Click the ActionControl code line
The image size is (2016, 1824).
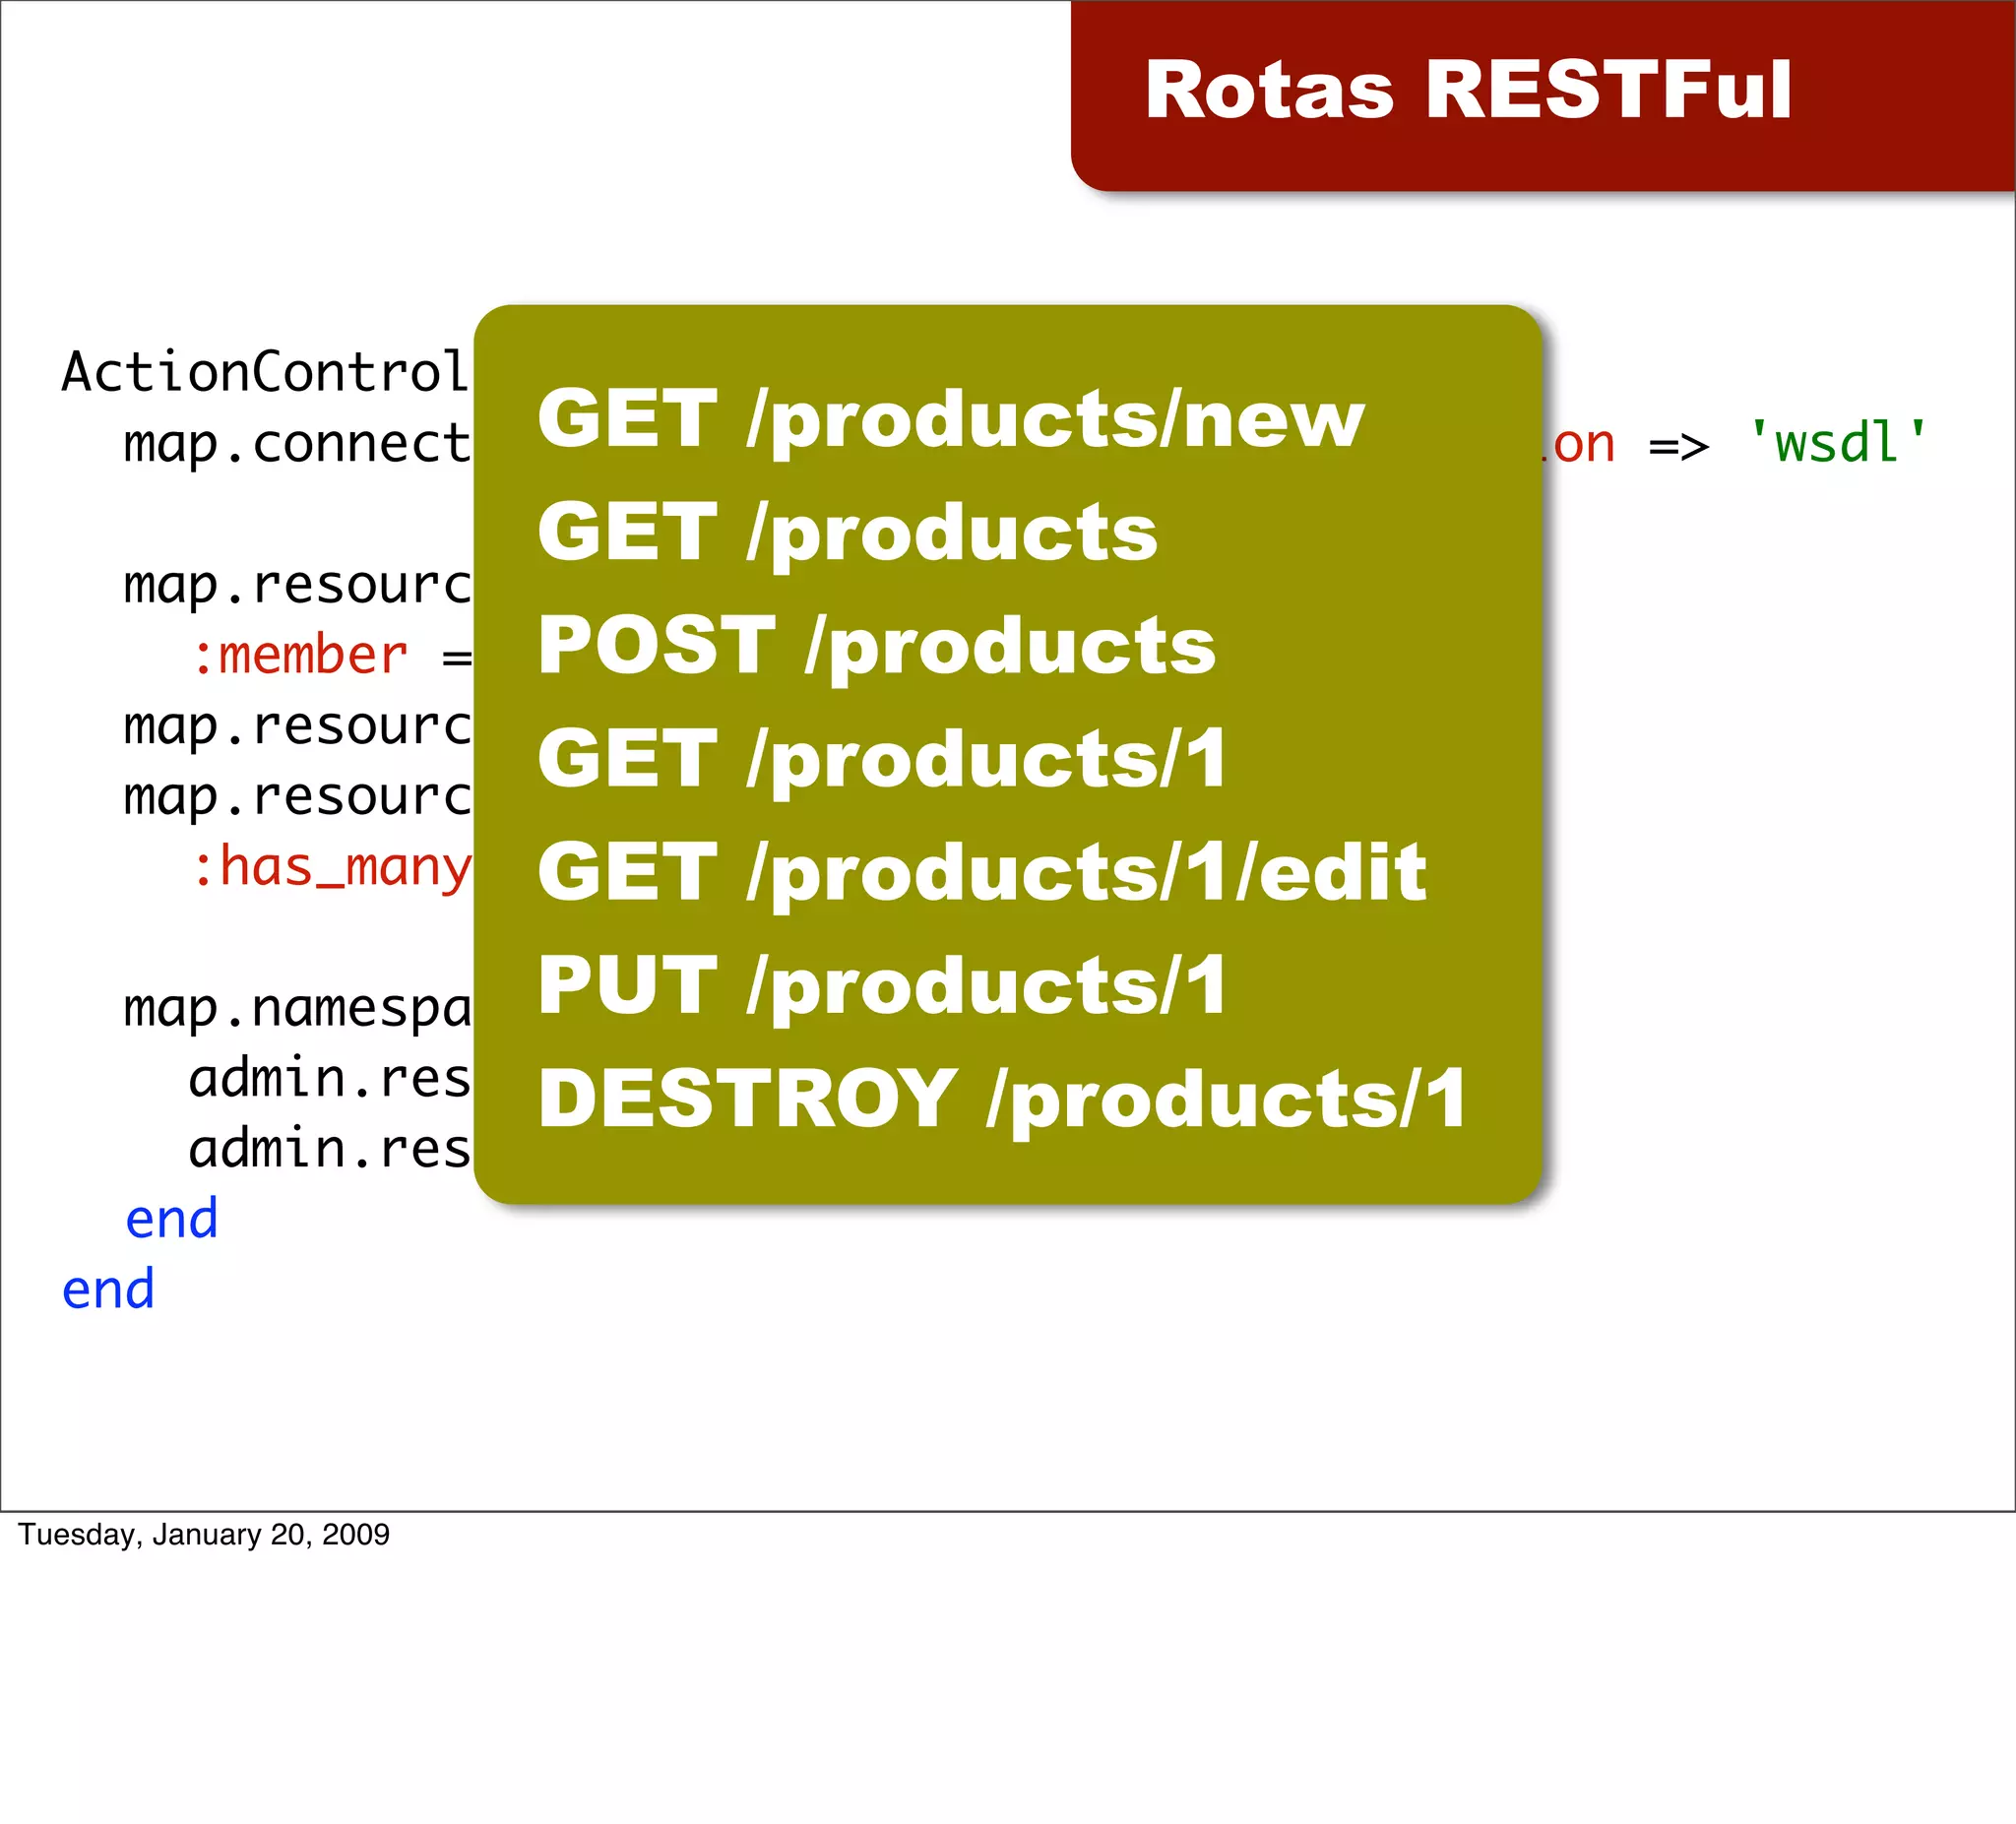pyautogui.click(x=265, y=373)
